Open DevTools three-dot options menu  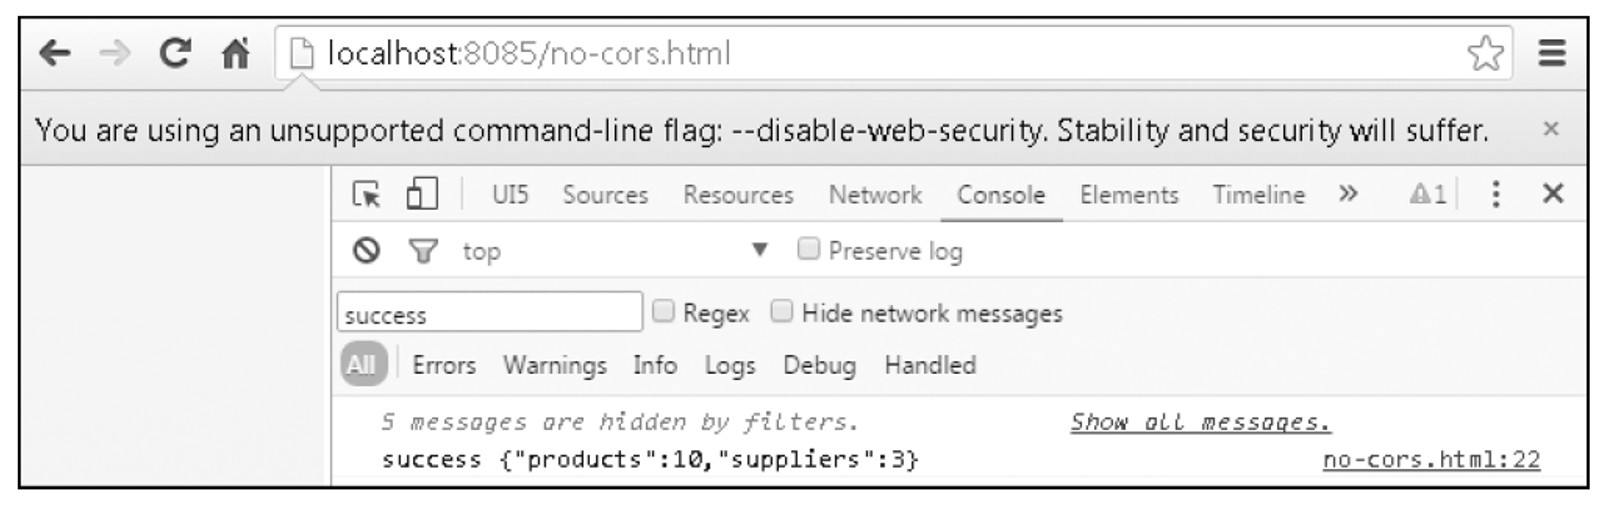point(1495,194)
